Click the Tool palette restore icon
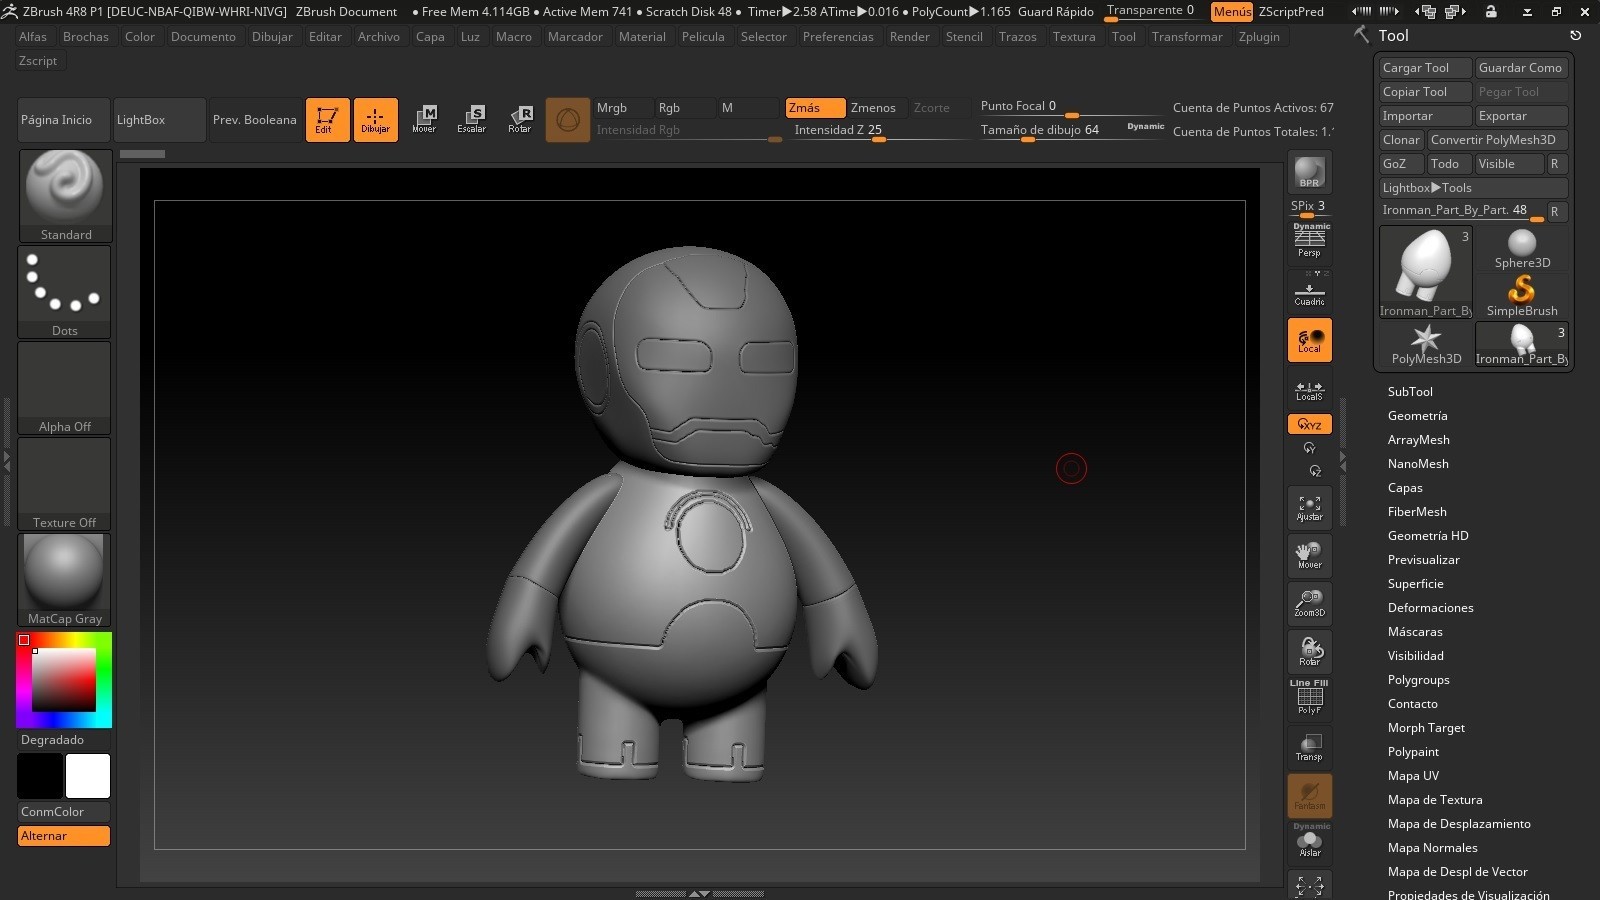Image resolution: width=1600 pixels, height=900 pixels. [1575, 35]
